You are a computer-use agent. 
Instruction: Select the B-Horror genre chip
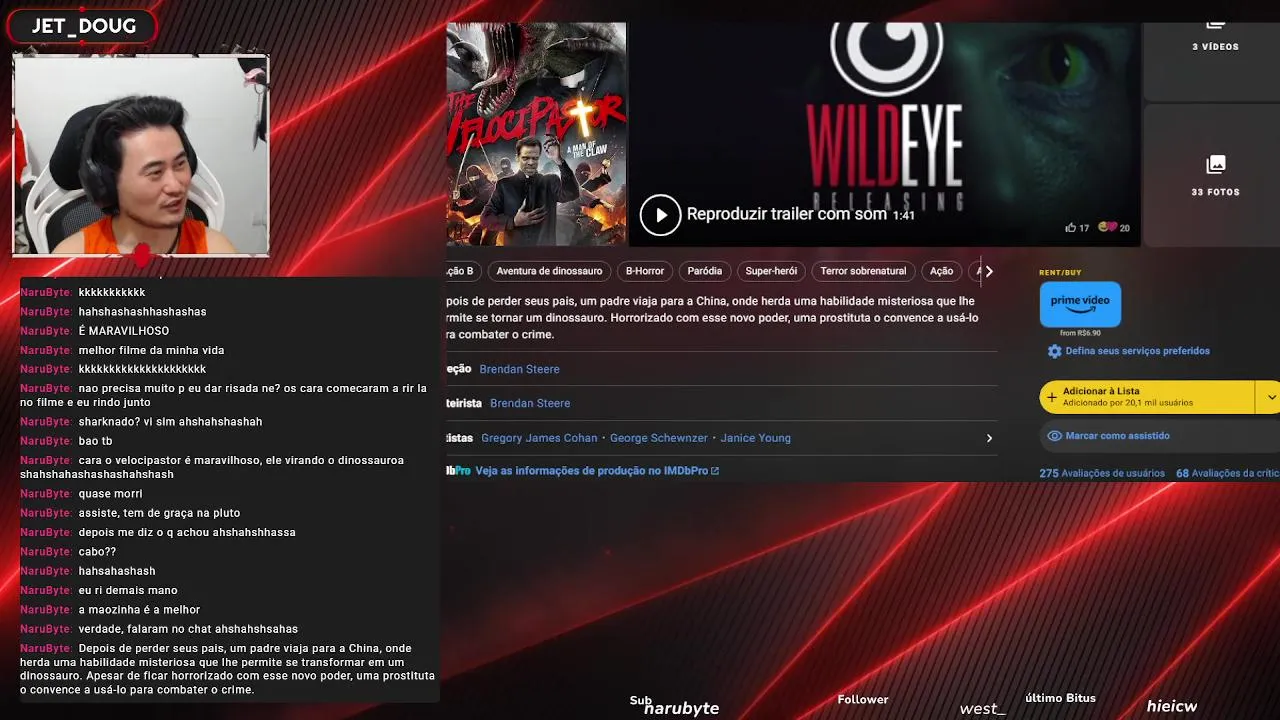[645, 271]
